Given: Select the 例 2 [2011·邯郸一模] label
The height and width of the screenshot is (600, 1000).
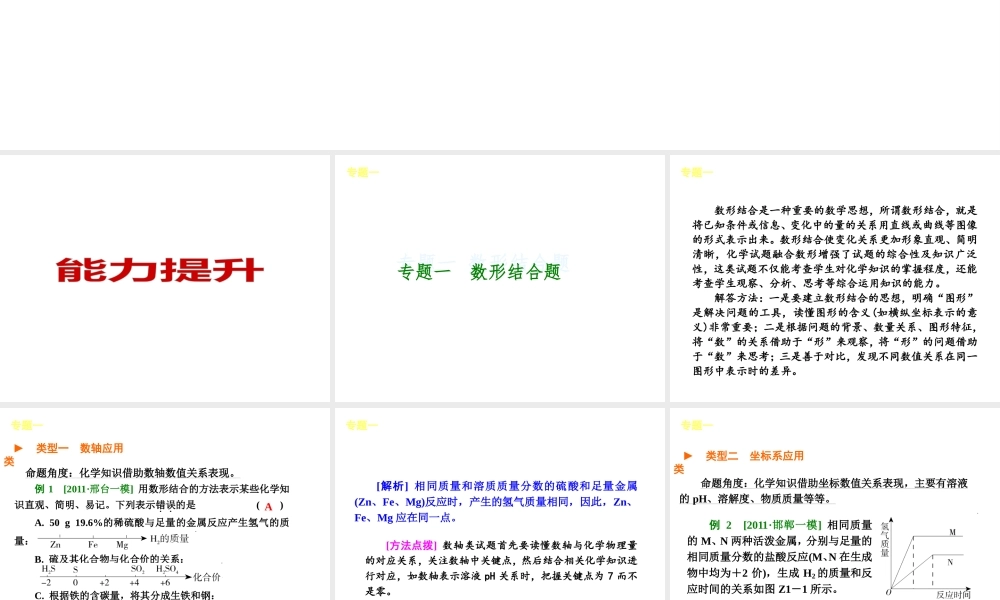Looking at the screenshot, I should tap(765, 525).
